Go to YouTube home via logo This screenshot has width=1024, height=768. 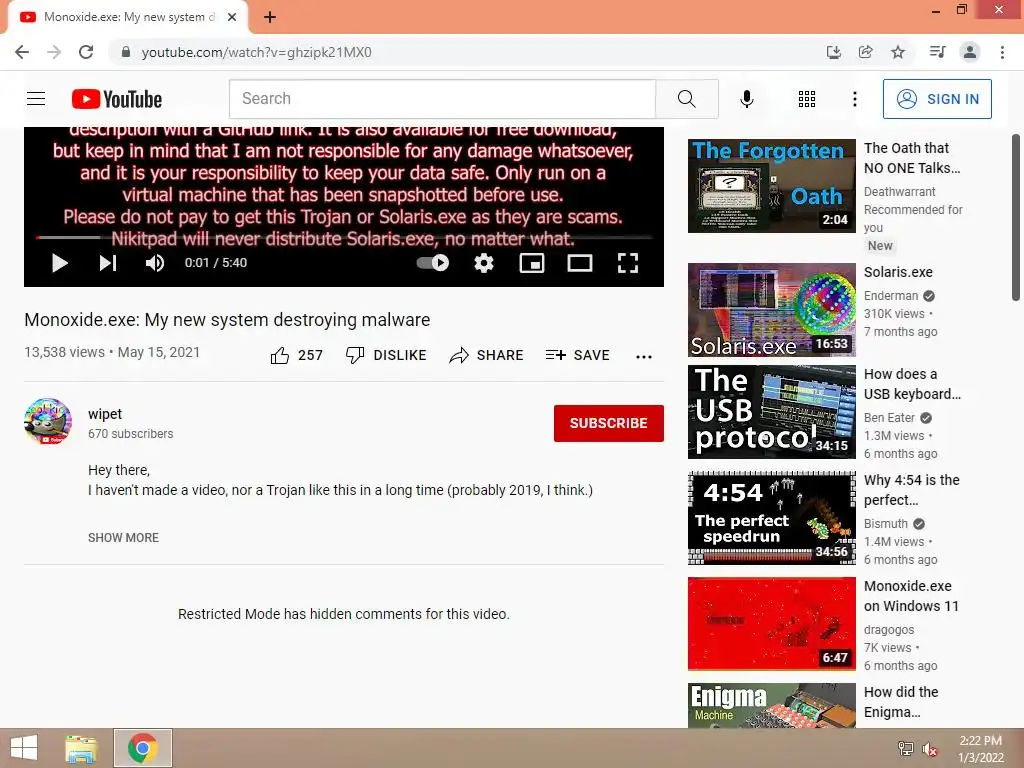[x=117, y=99]
